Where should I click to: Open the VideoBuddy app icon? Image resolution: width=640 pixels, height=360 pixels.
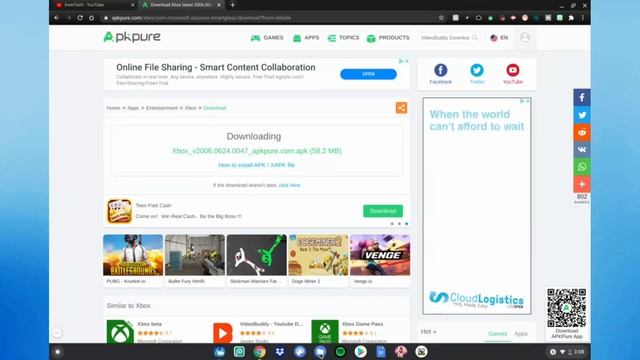[223, 332]
